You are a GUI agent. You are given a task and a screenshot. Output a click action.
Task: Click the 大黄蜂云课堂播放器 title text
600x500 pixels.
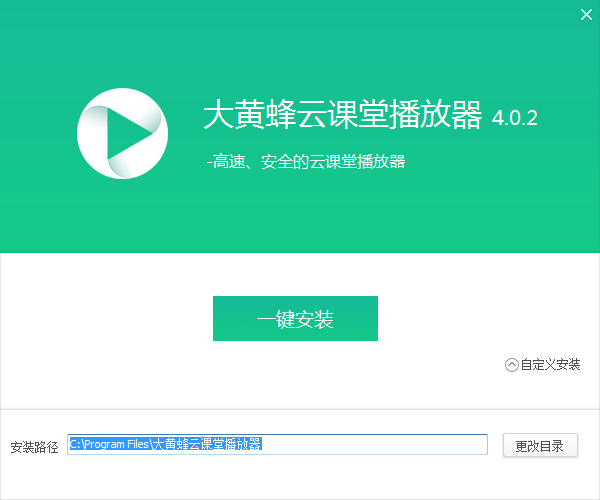(x=342, y=114)
